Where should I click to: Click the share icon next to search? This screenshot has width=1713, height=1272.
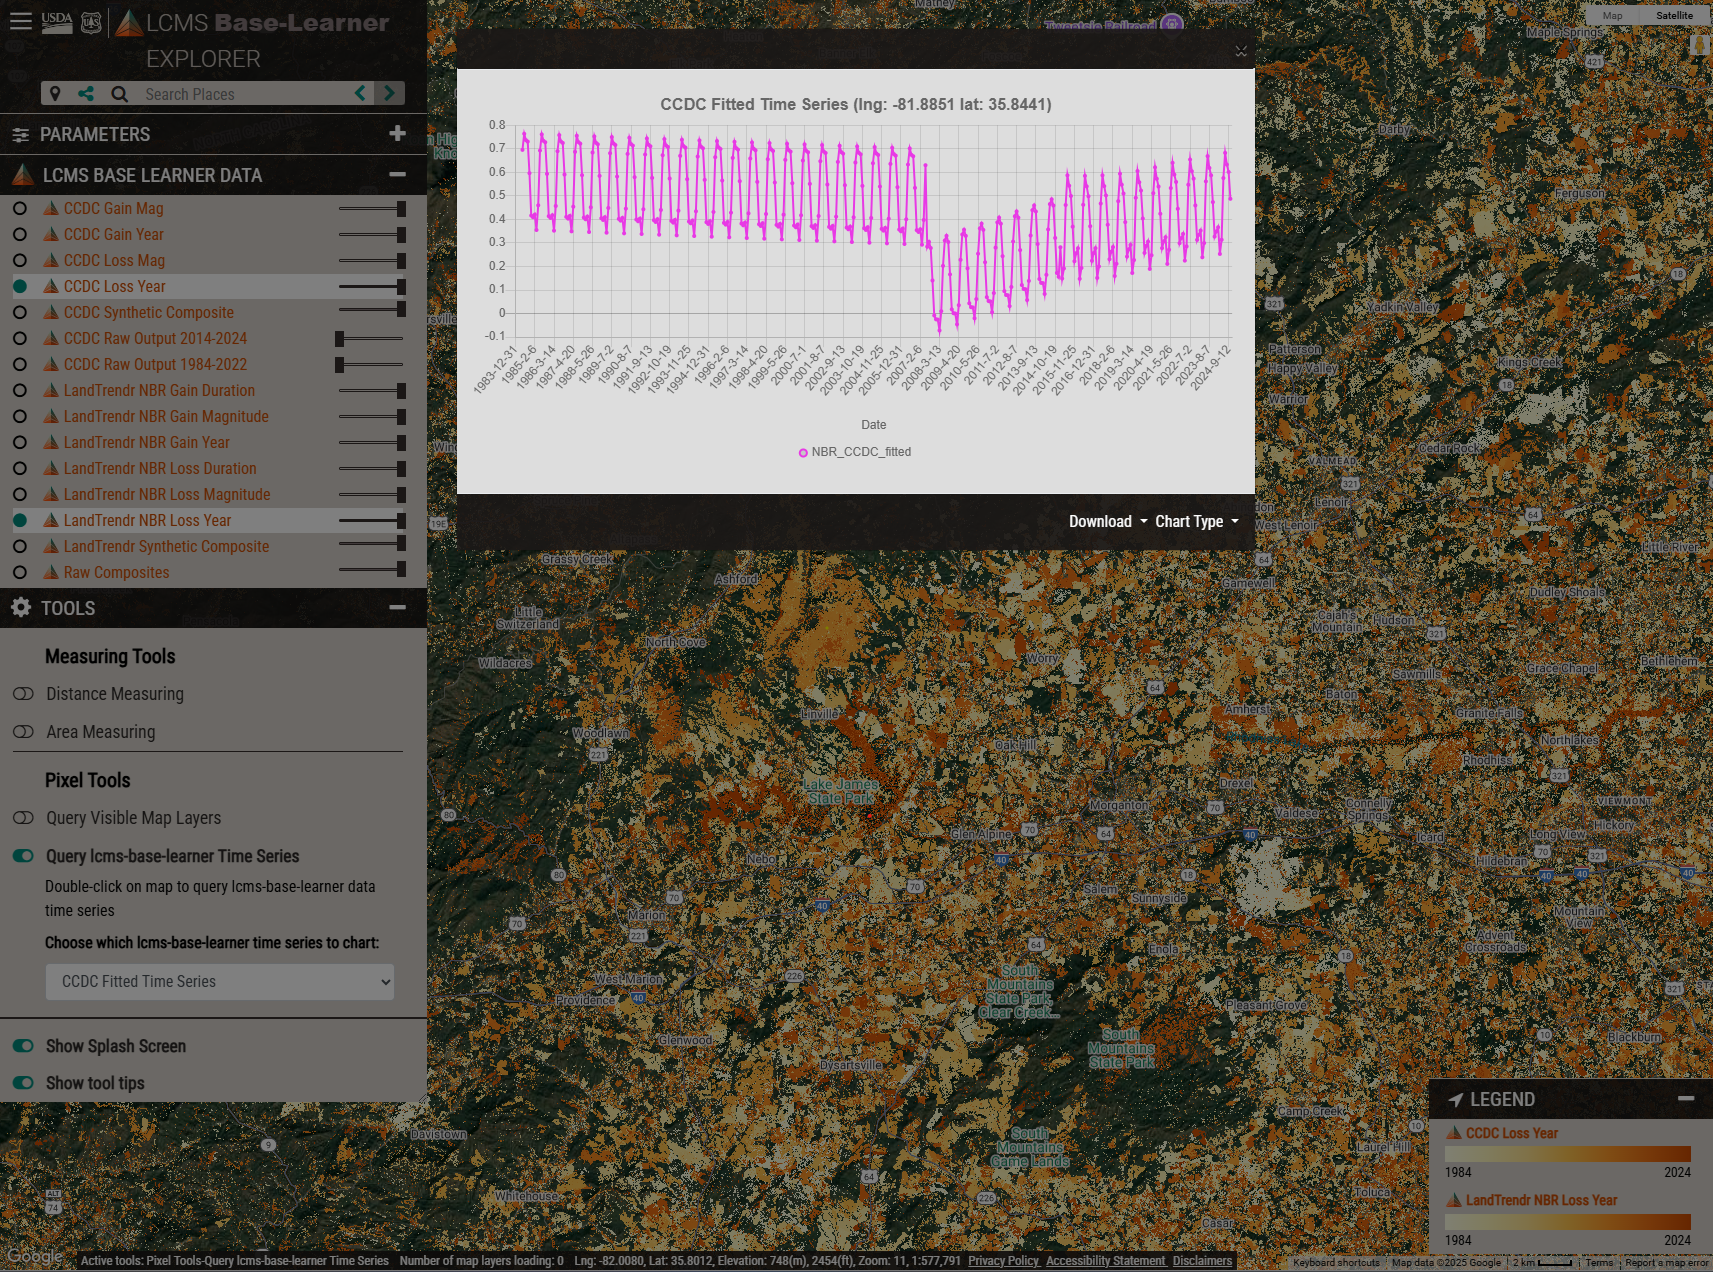point(87,93)
